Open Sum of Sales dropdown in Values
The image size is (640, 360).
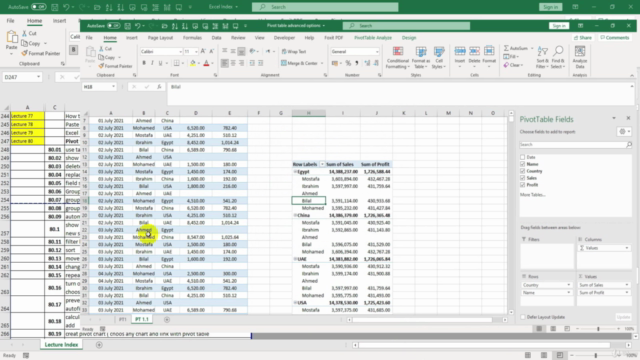(627, 285)
